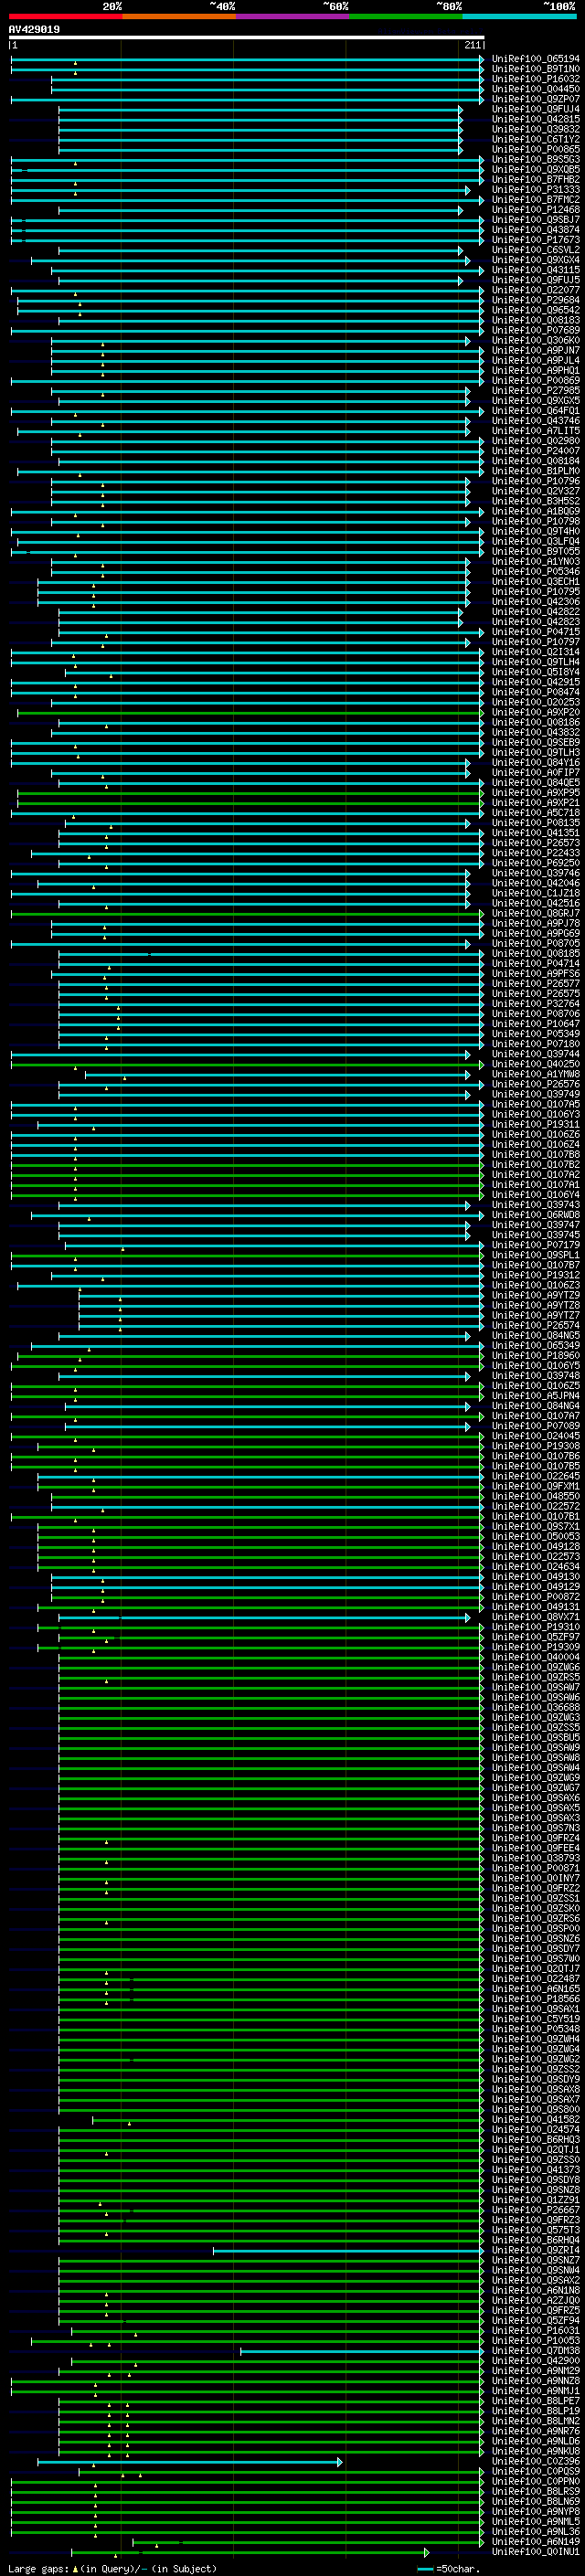Select hit label UniRef100_Q96542

[536, 310]
